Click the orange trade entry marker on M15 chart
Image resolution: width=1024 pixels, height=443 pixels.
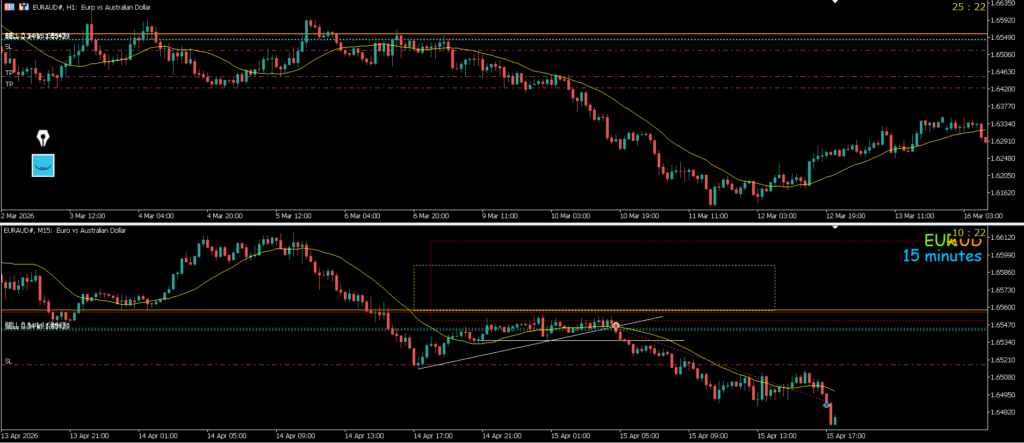(x=616, y=327)
